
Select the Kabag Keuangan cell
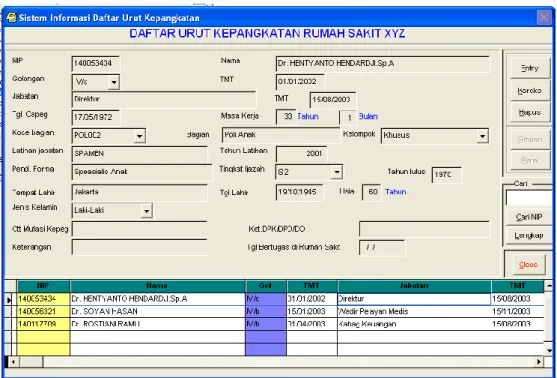(414, 324)
